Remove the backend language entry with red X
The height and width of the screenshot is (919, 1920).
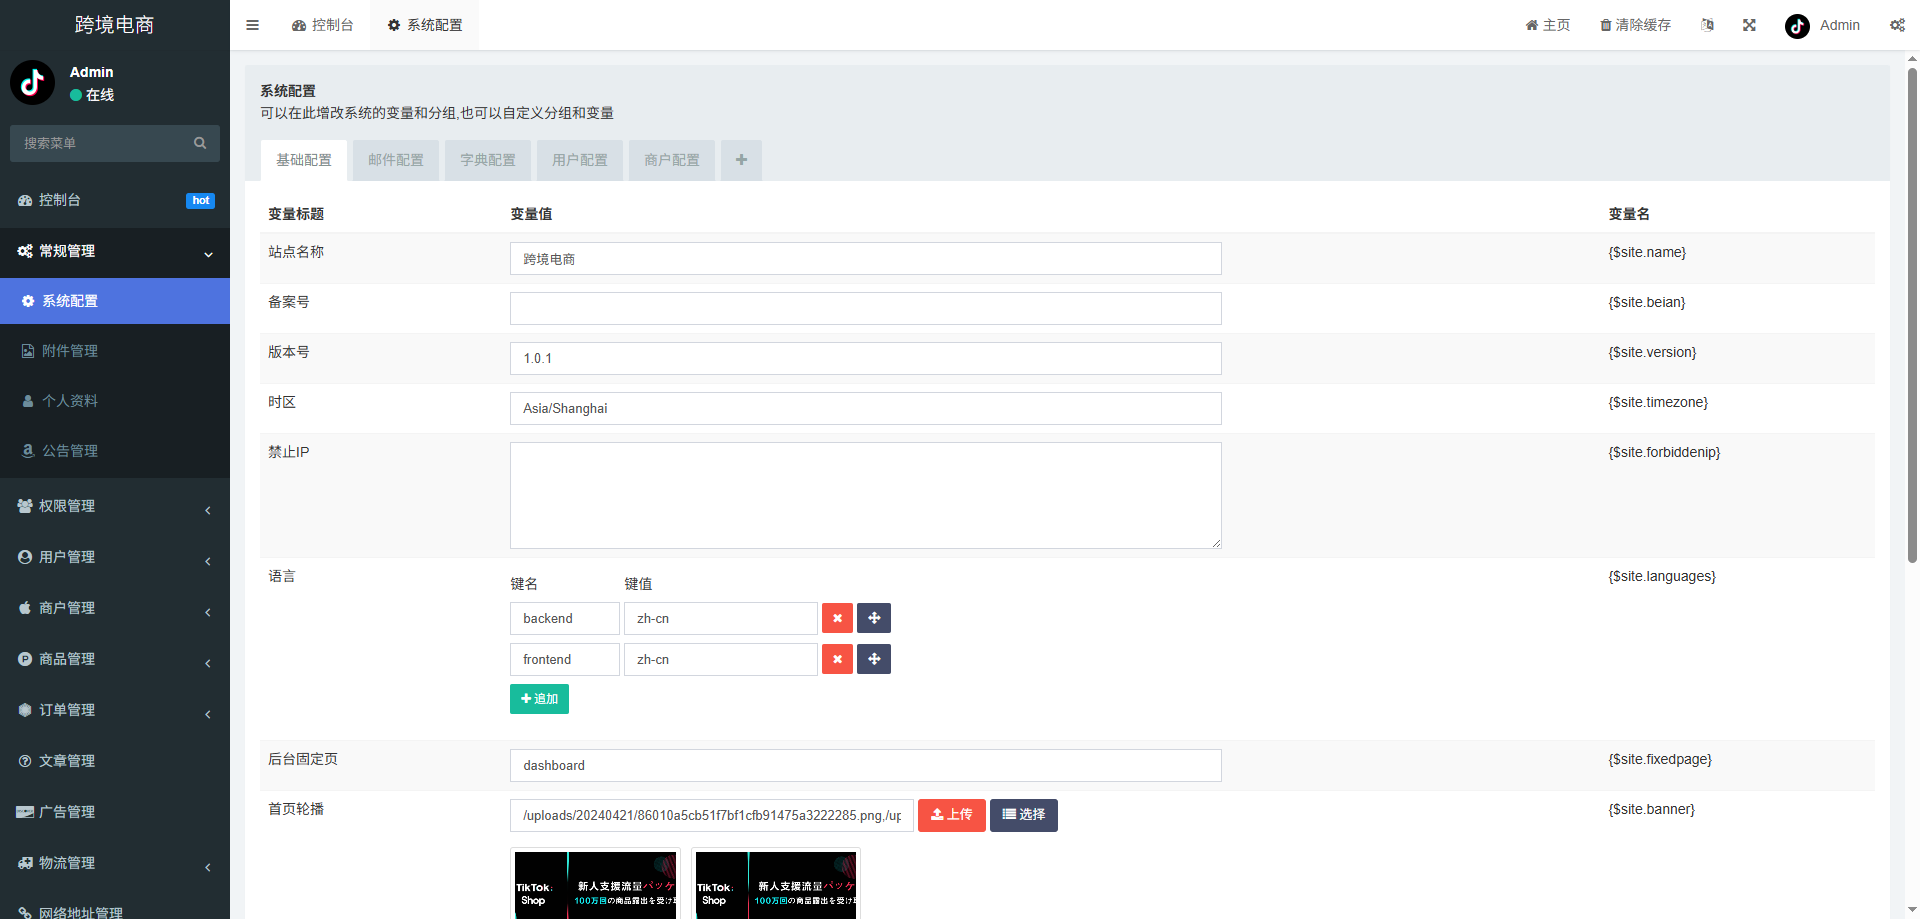pos(837,618)
